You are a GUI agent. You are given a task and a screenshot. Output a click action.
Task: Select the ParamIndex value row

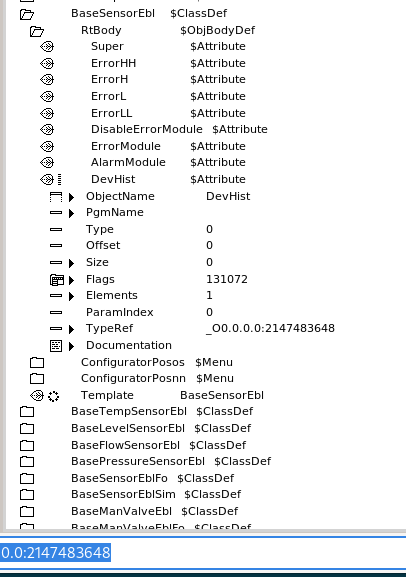tap(206, 312)
